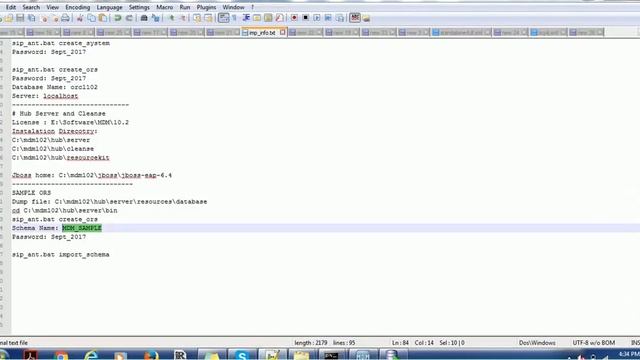The height and width of the screenshot is (360, 640).
Task: Click the 'Server: localhost' line
Action: point(45,96)
